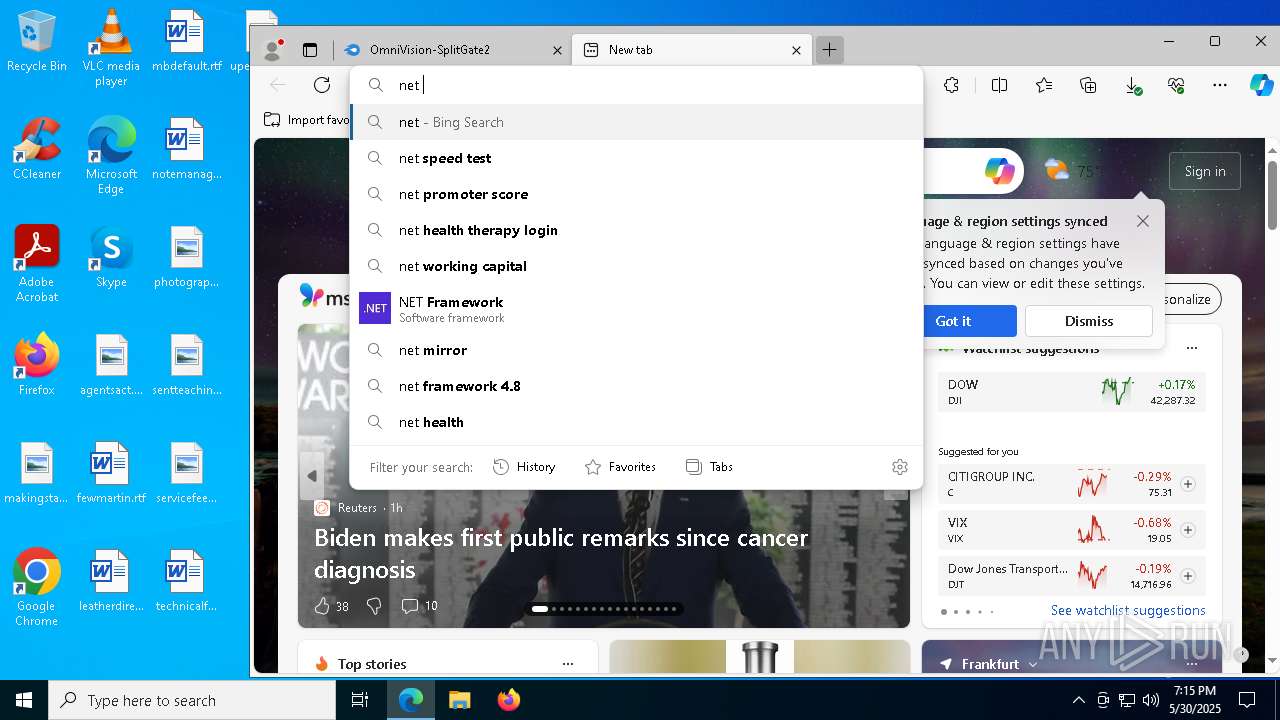Open Adobe Acrobat desktop shortcut
The height and width of the screenshot is (720, 1280).
37,264
